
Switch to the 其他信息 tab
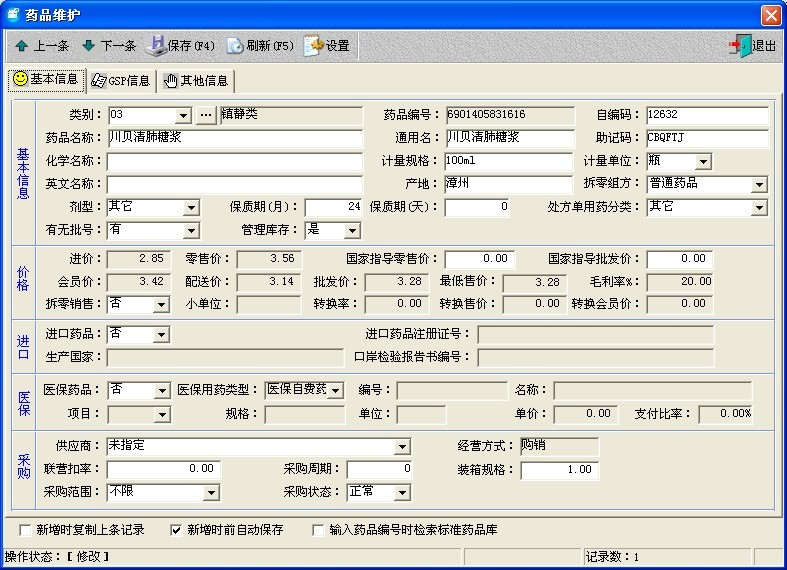click(x=197, y=80)
